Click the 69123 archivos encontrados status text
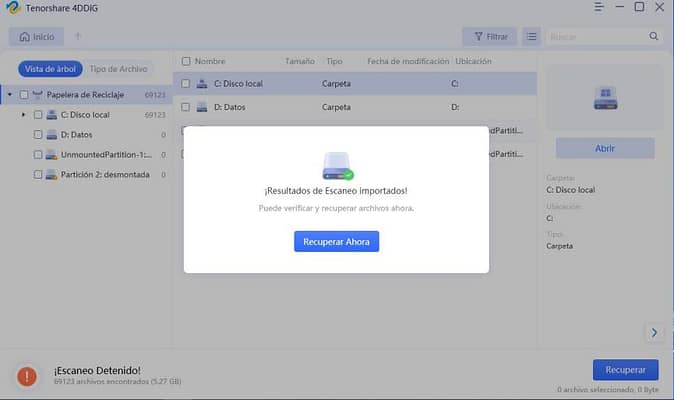This screenshot has width=674, height=400. [117, 381]
